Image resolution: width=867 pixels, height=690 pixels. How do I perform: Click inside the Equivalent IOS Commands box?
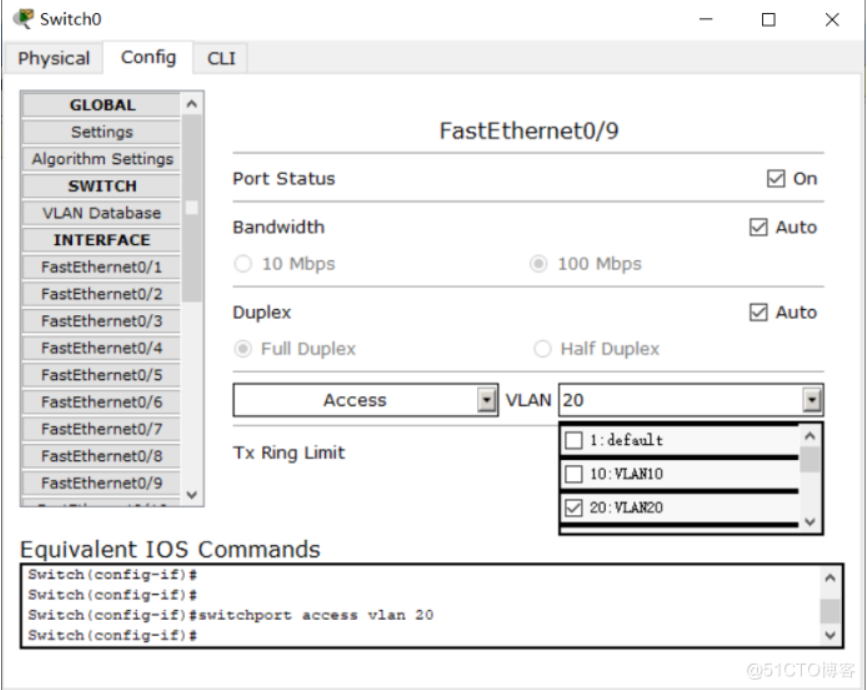click(x=420, y=605)
